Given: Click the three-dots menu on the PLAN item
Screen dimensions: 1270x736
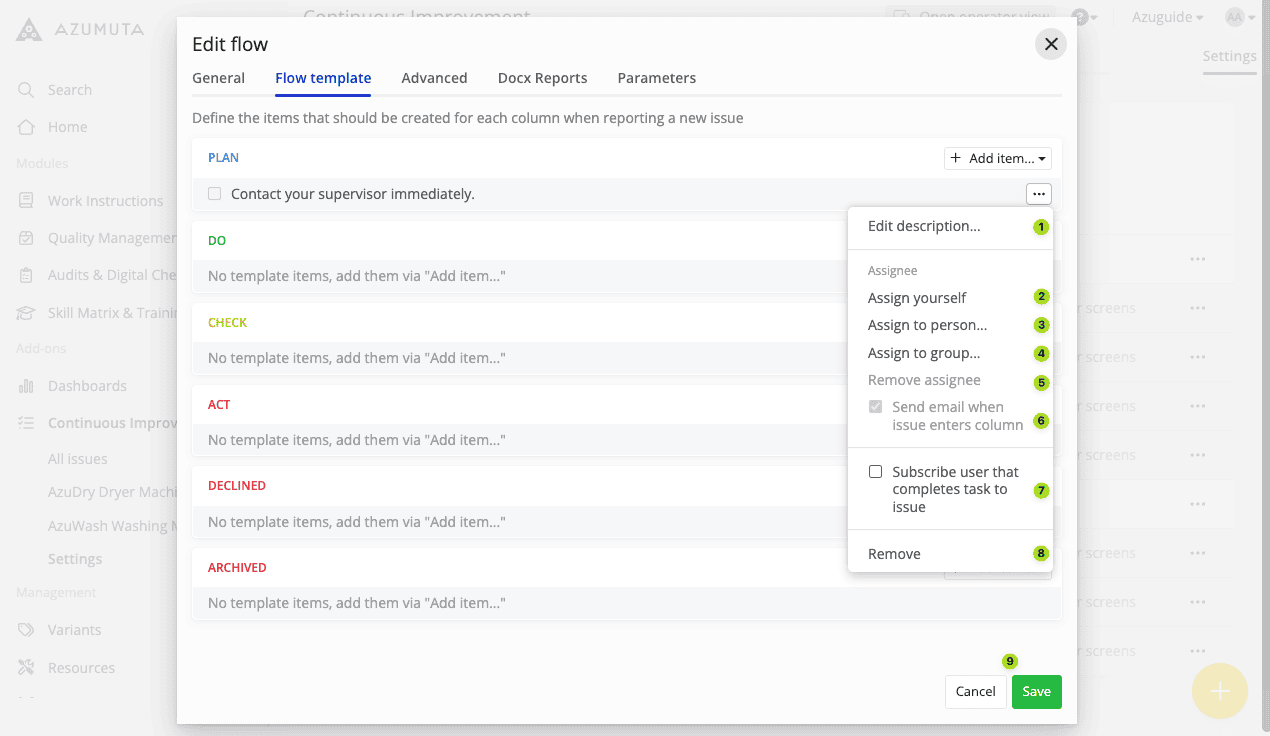Looking at the screenshot, I should pyautogui.click(x=1038, y=194).
